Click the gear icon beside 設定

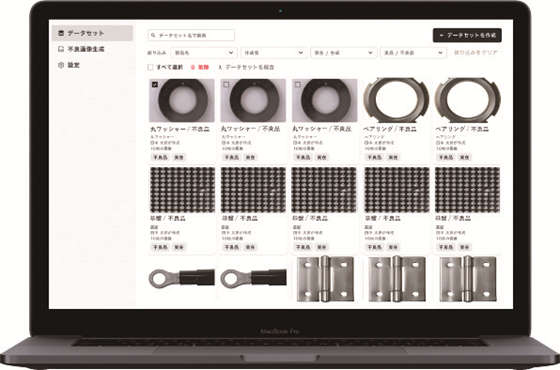(x=61, y=65)
